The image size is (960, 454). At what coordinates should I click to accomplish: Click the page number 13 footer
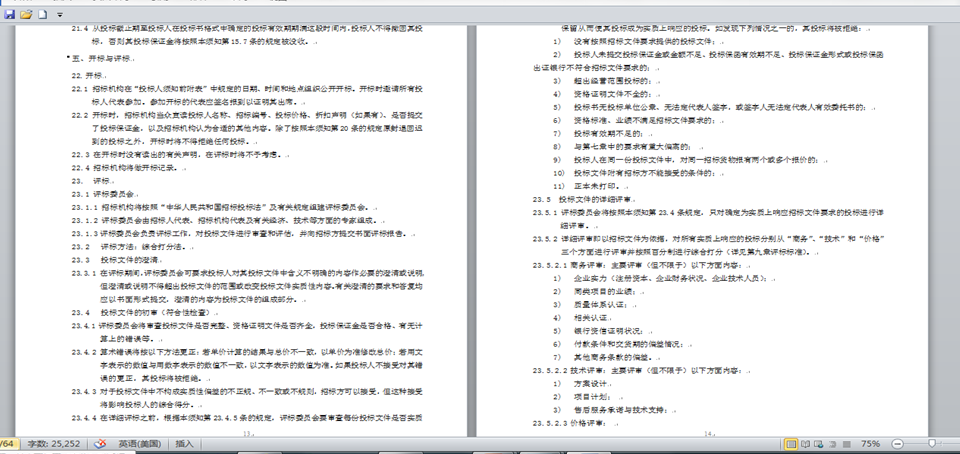247,433
